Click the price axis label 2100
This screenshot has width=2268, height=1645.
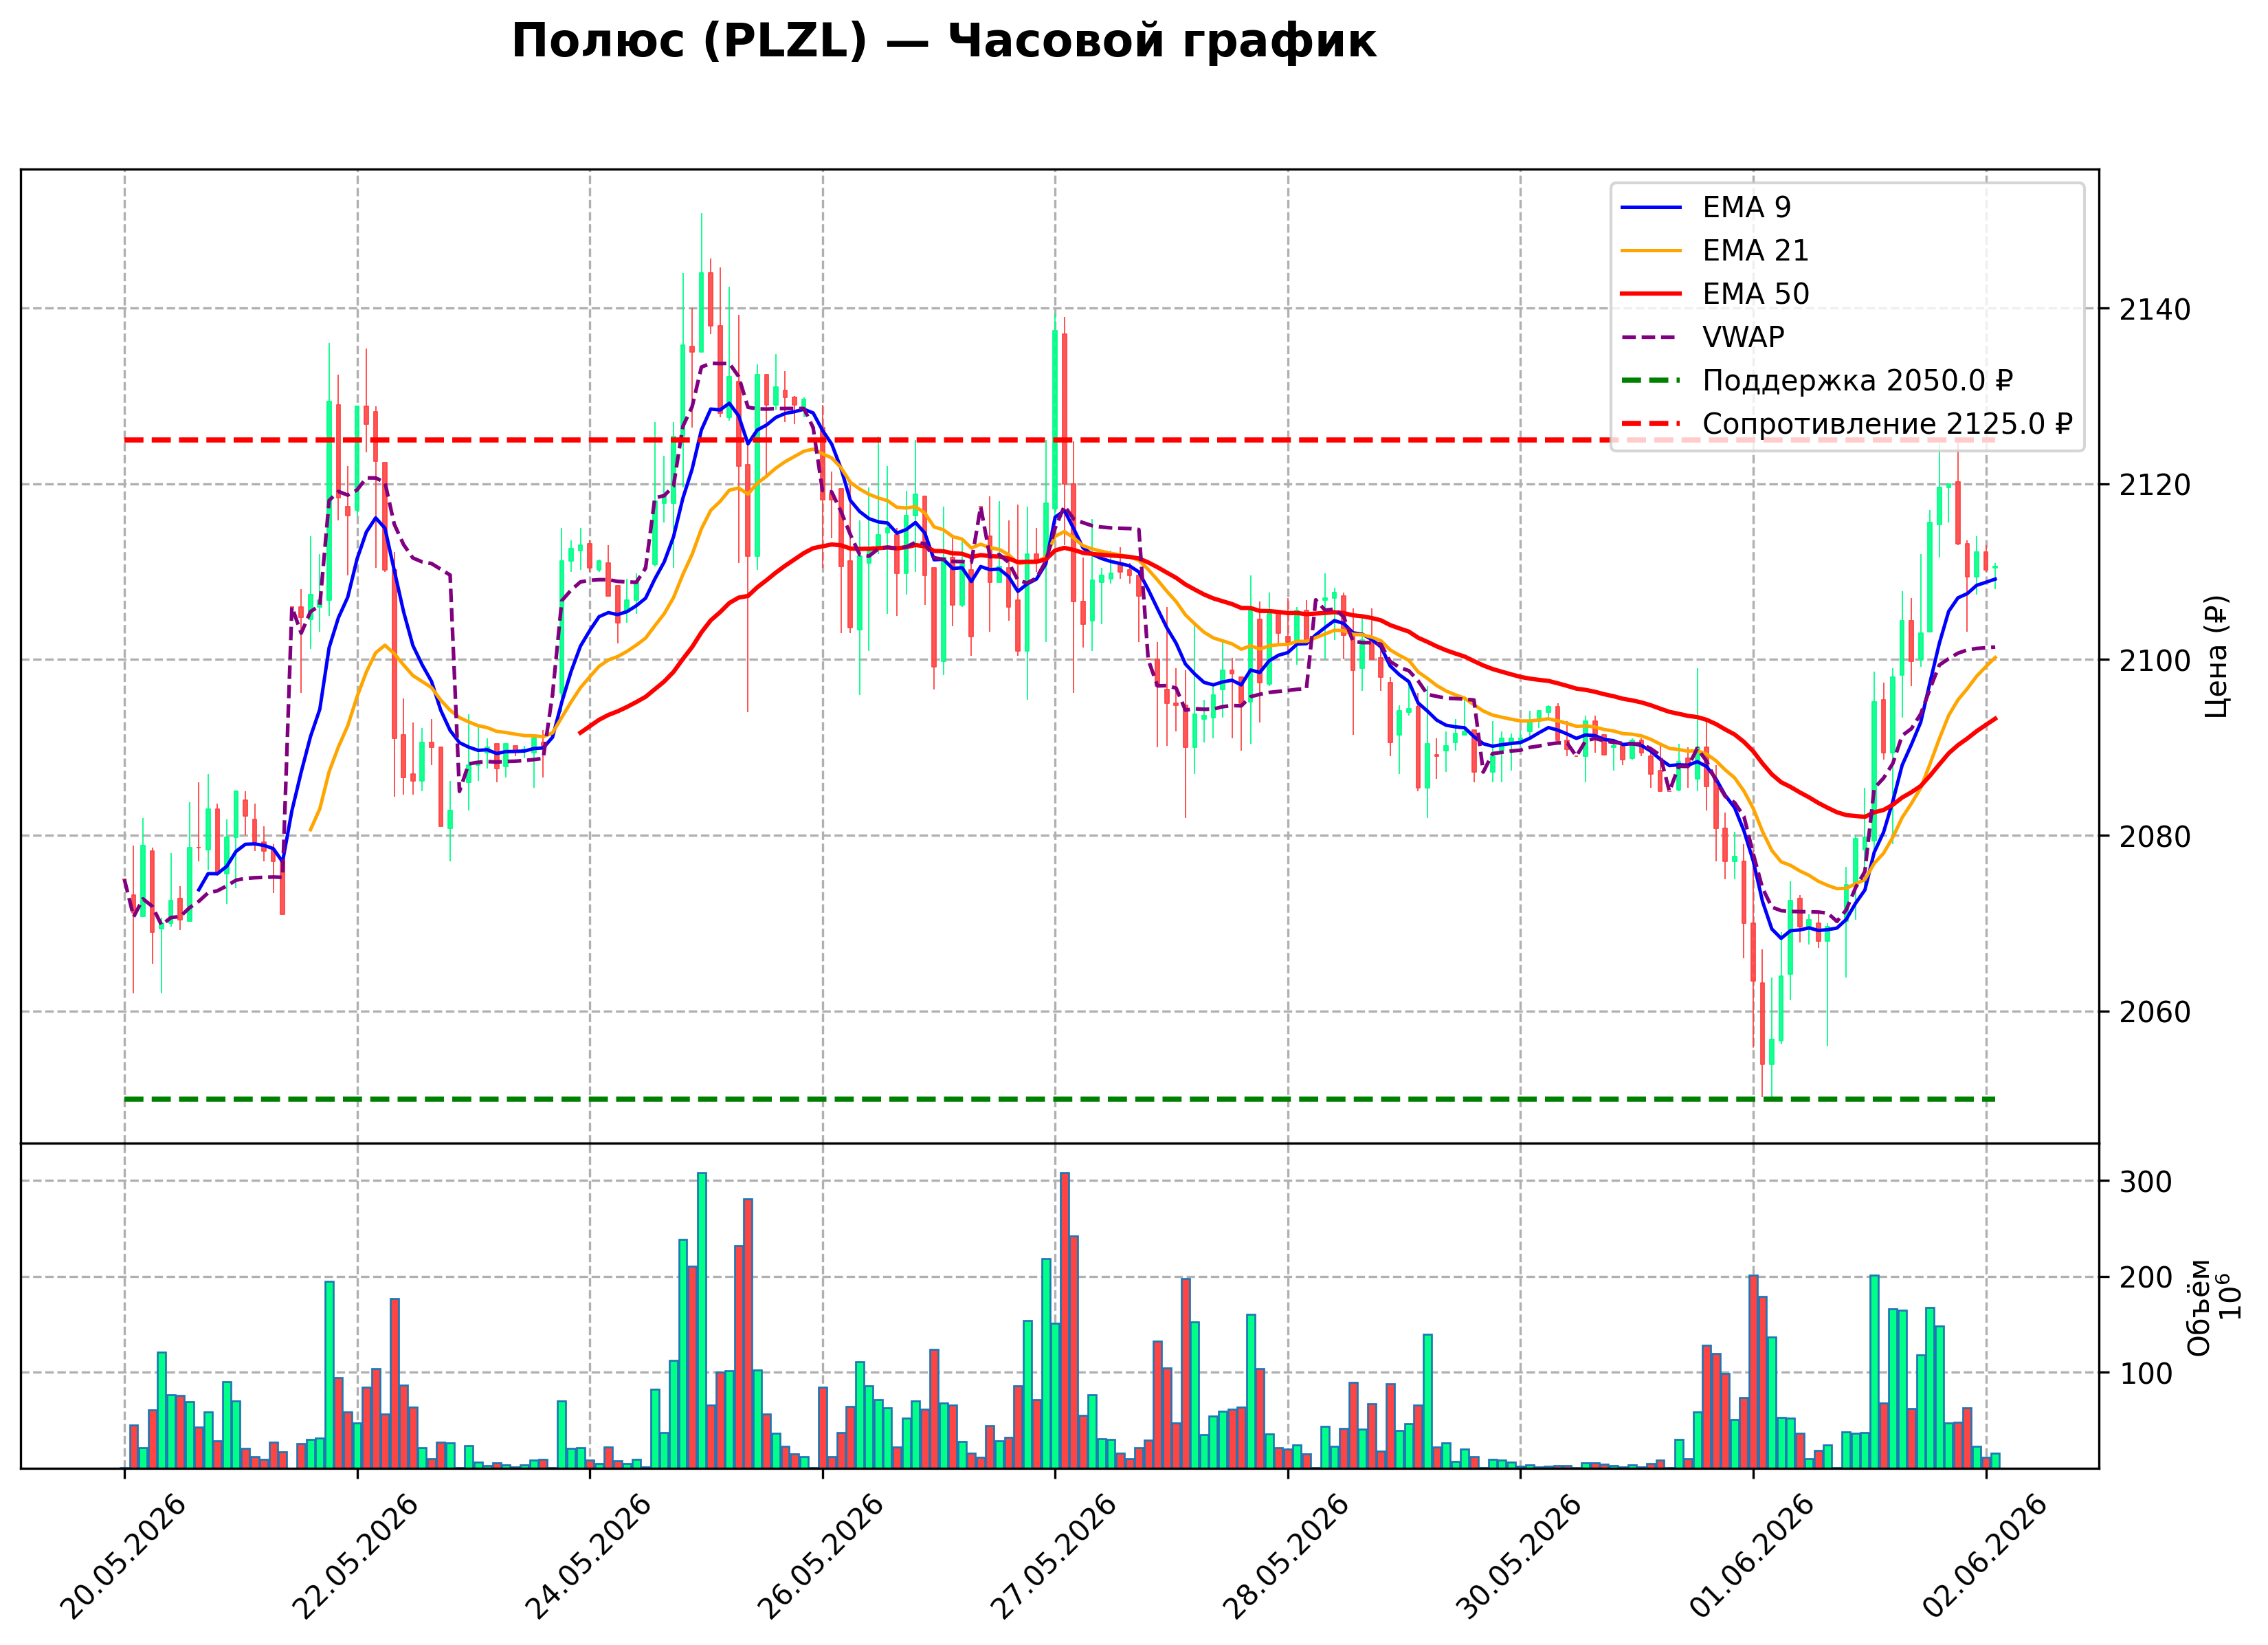[2154, 661]
